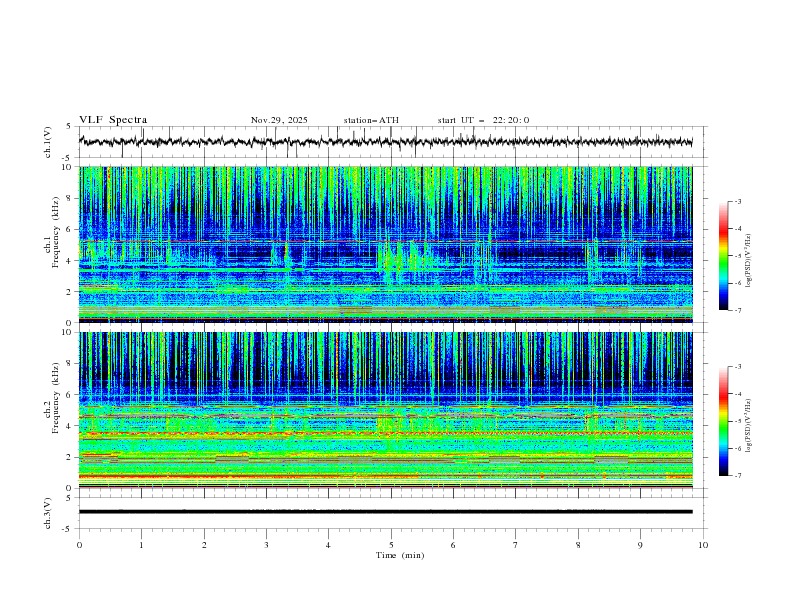Click the date "Nov.29, 2025"
The image size is (792, 612).
(279, 120)
